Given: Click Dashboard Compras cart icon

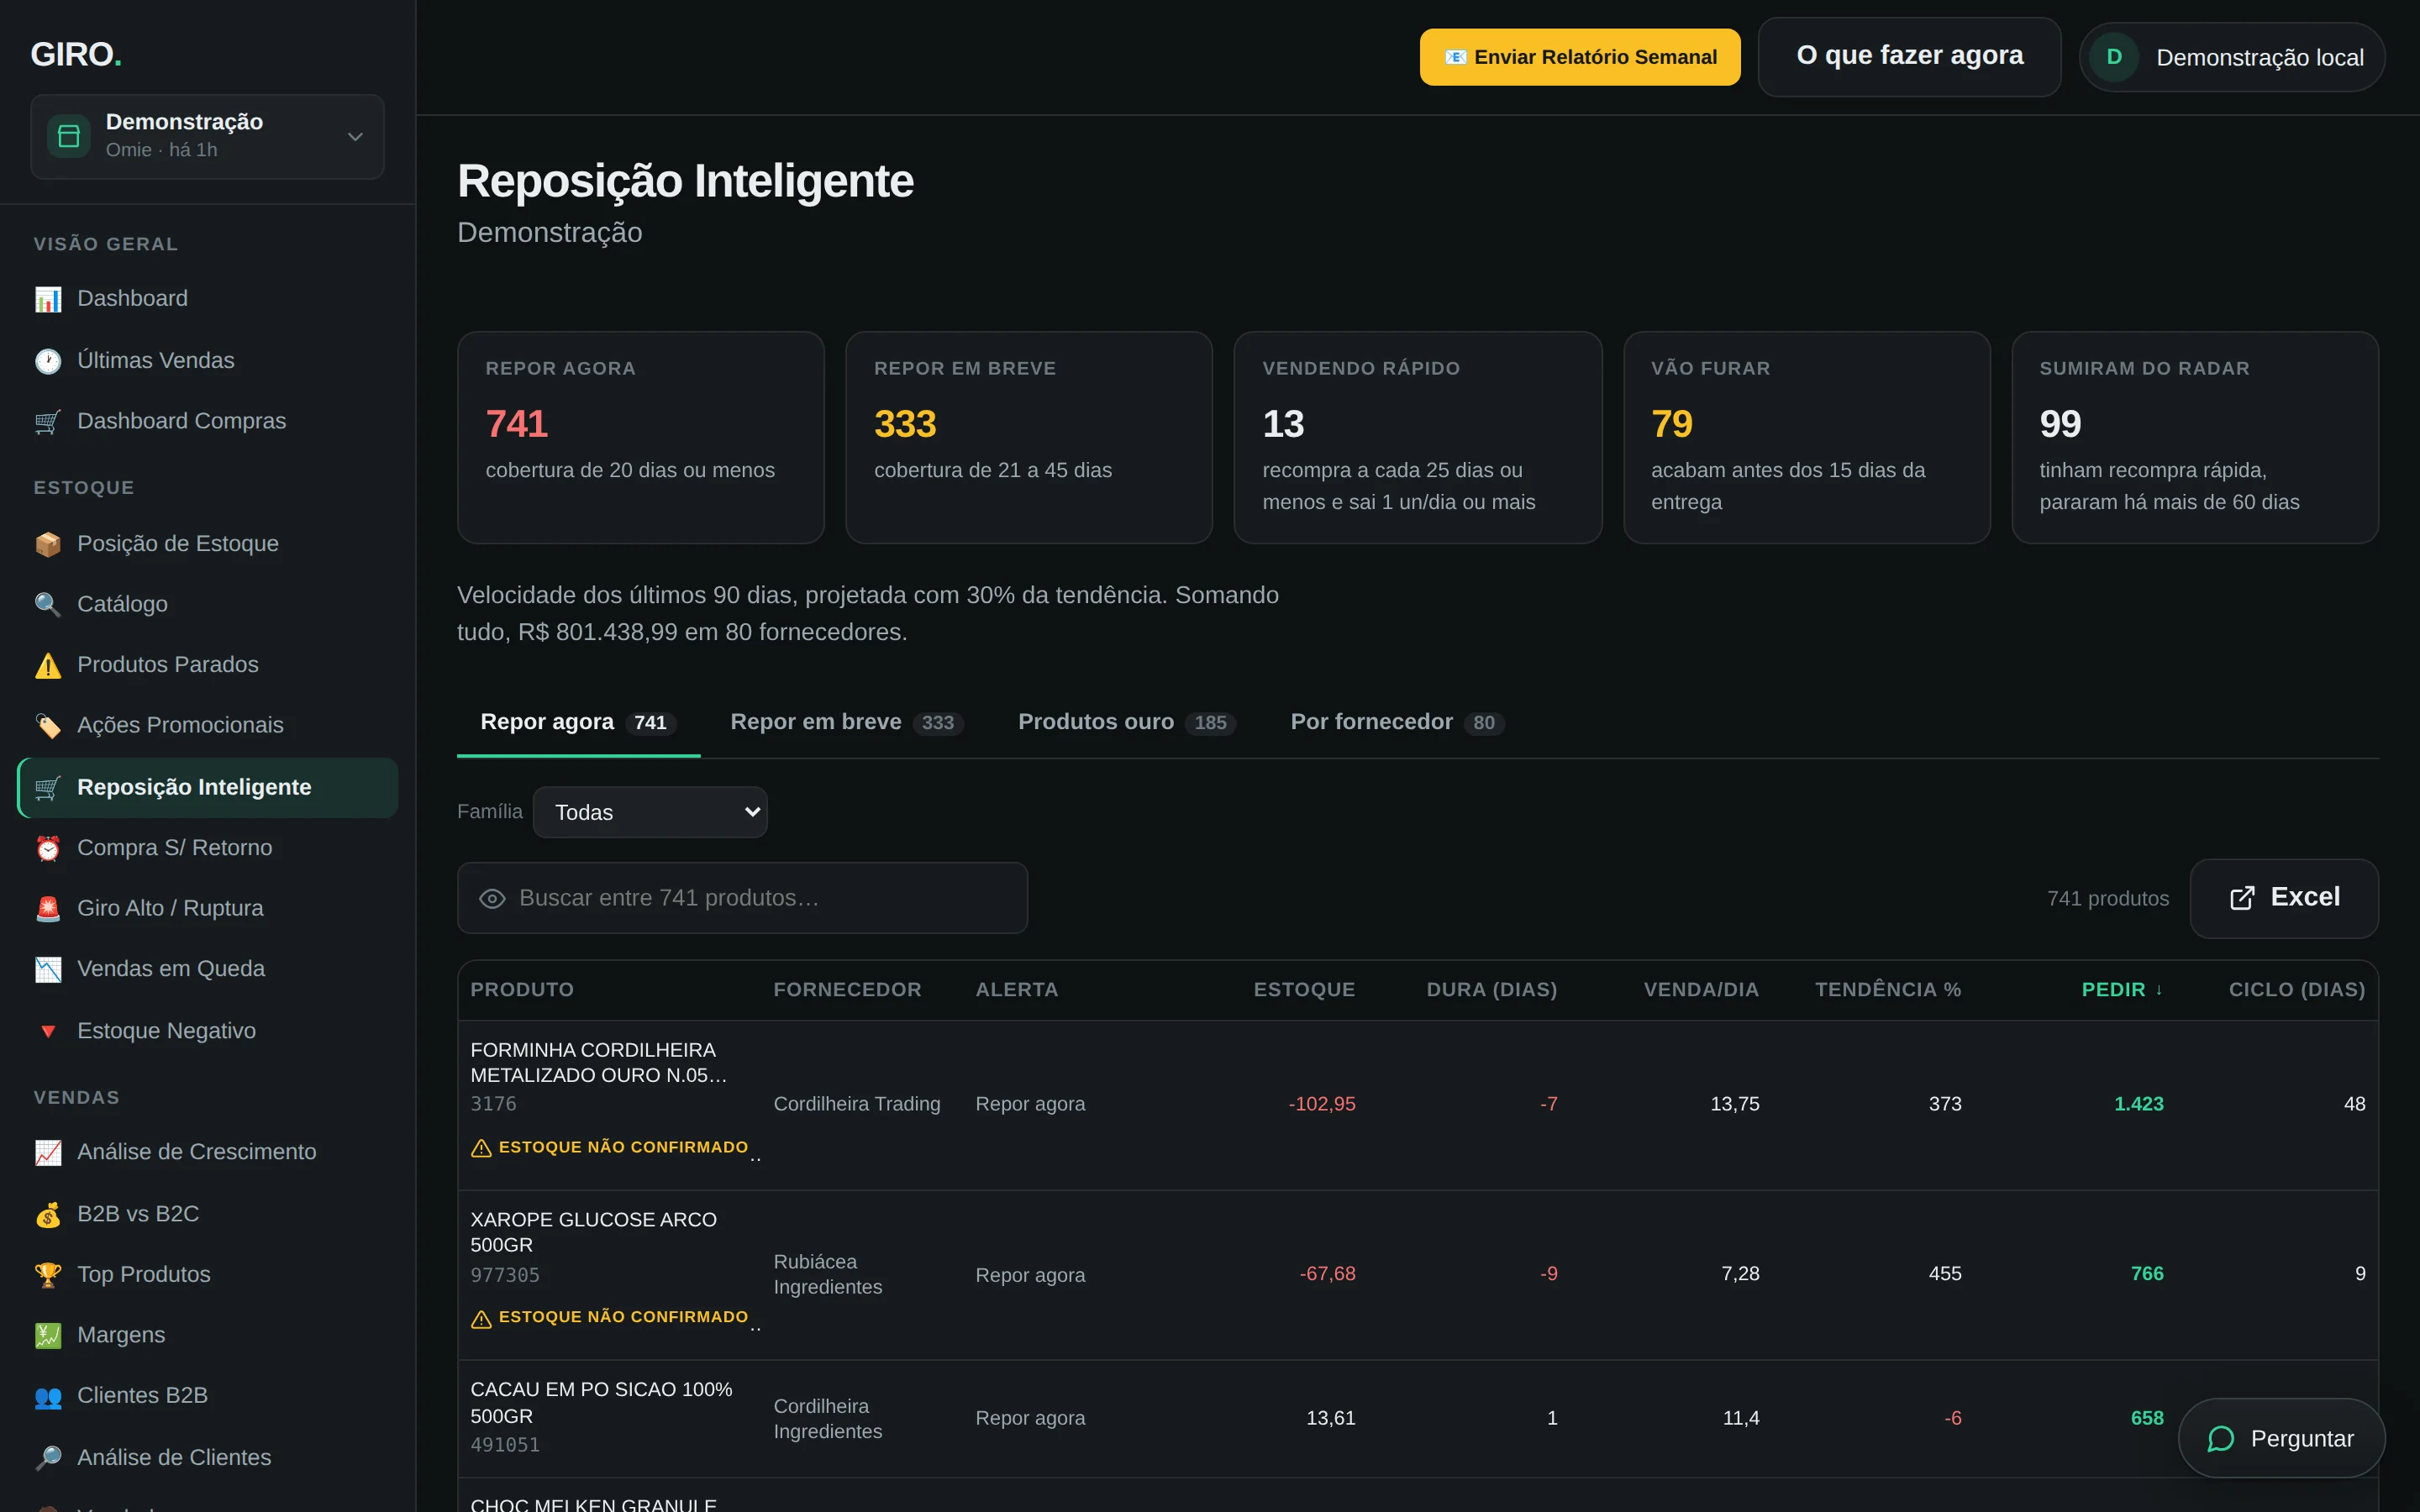Looking at the screenshot, I should [48, 422].
